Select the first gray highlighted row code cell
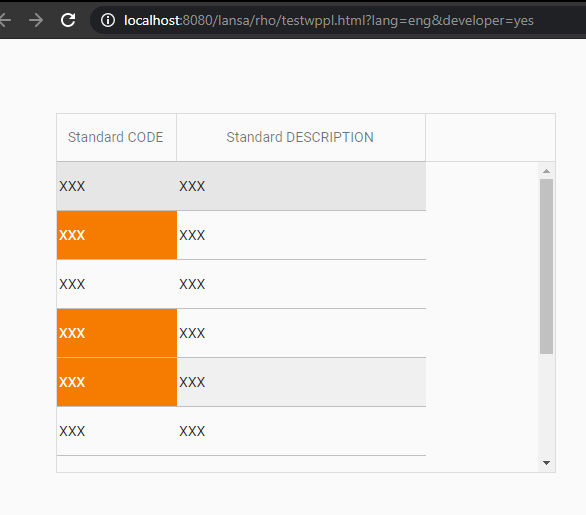 tap(117, 186)
